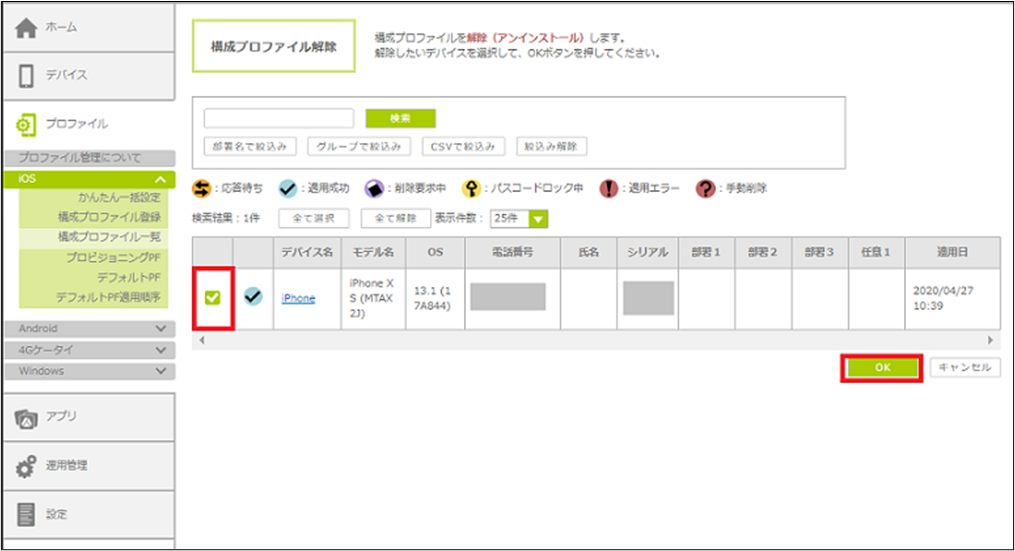Image resolution: width=1015 pixels, height=551 pixels.
Task: Open the iPhone device name link
Action: pos(298,298)
